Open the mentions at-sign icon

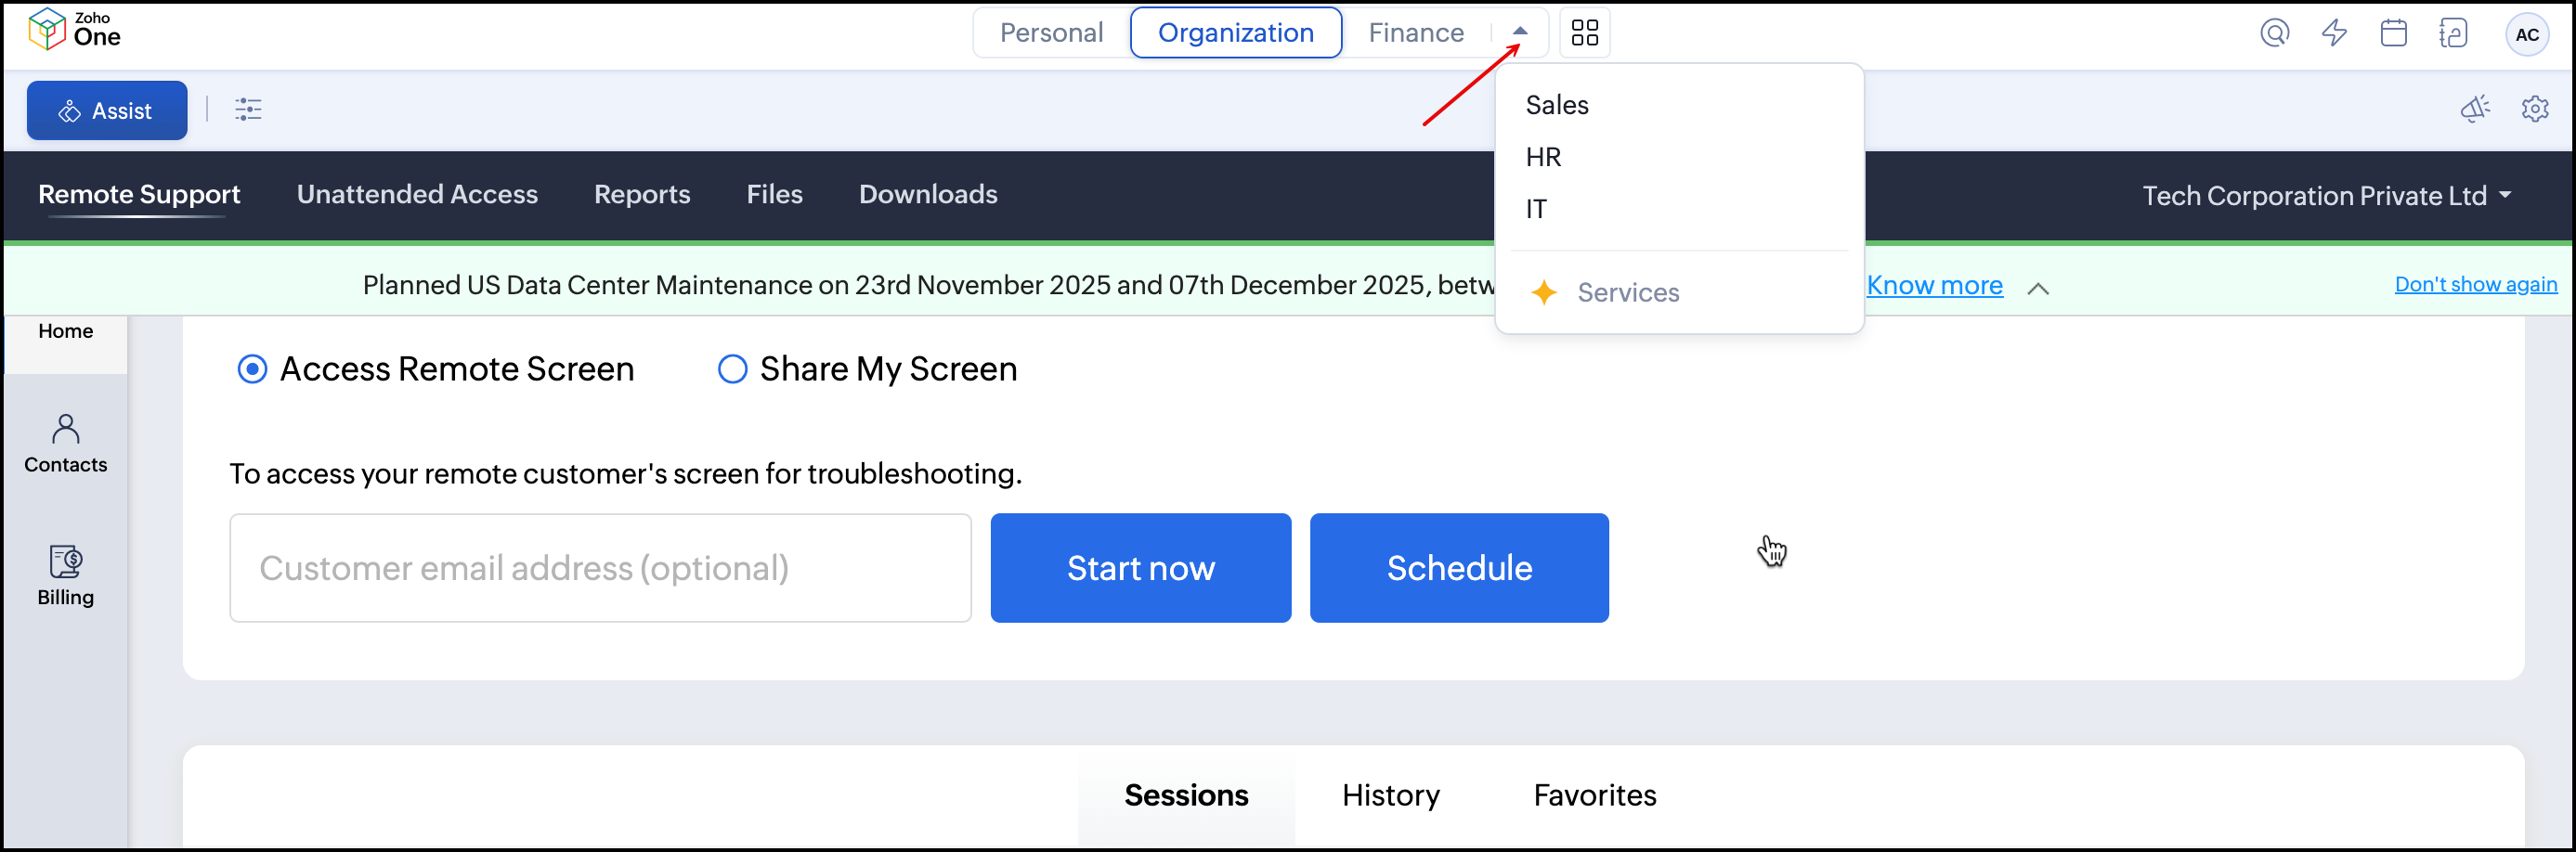(2274, 33)
